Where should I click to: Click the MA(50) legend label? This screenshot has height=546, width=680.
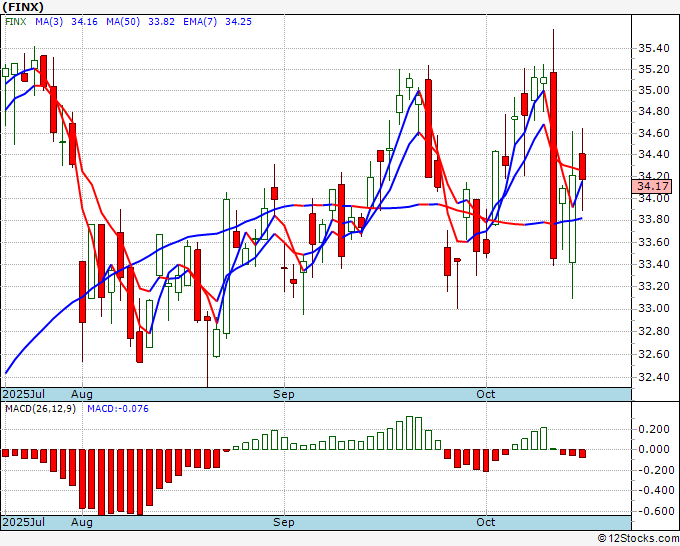tap(123, 21)
